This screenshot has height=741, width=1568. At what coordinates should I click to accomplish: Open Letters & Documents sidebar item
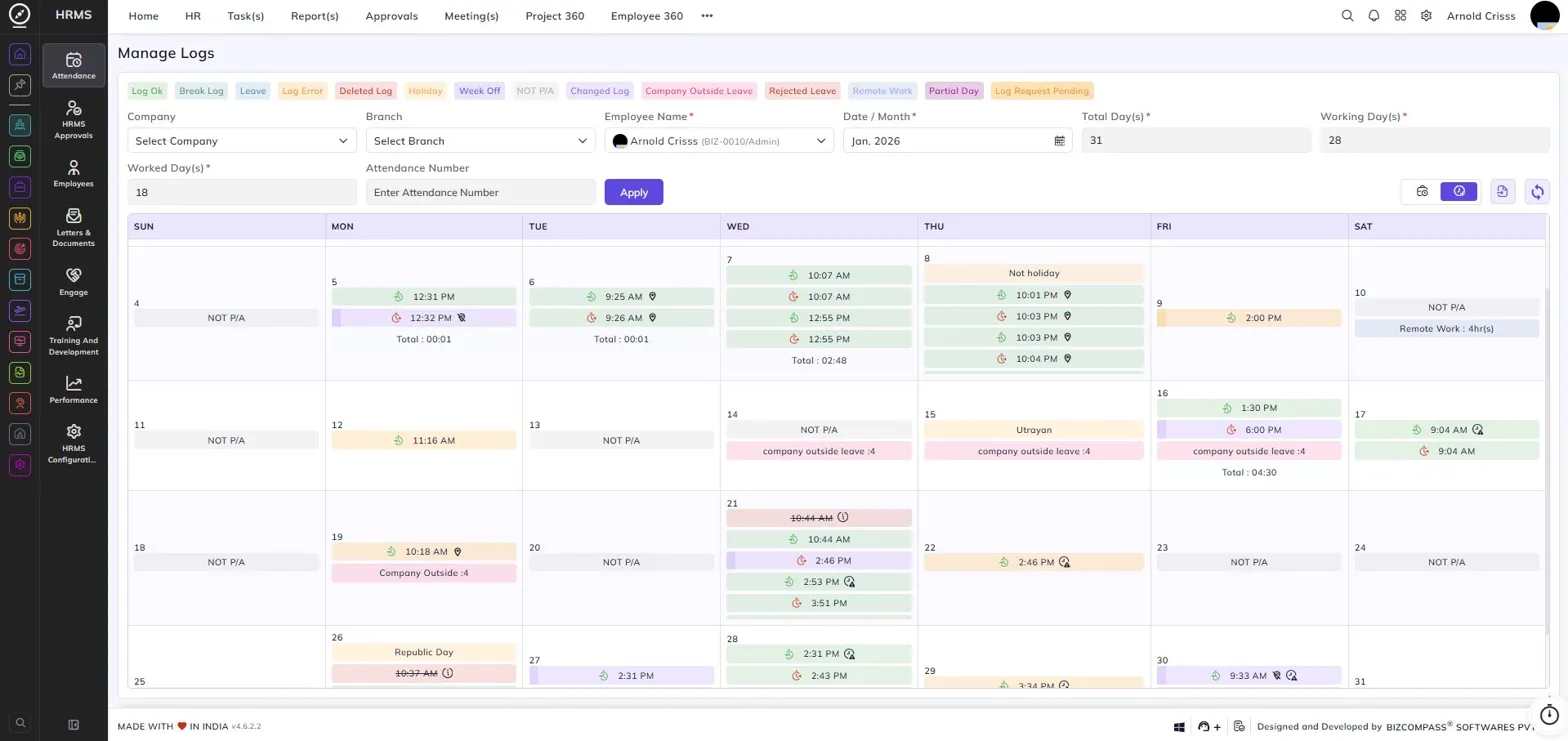point(74,228)
